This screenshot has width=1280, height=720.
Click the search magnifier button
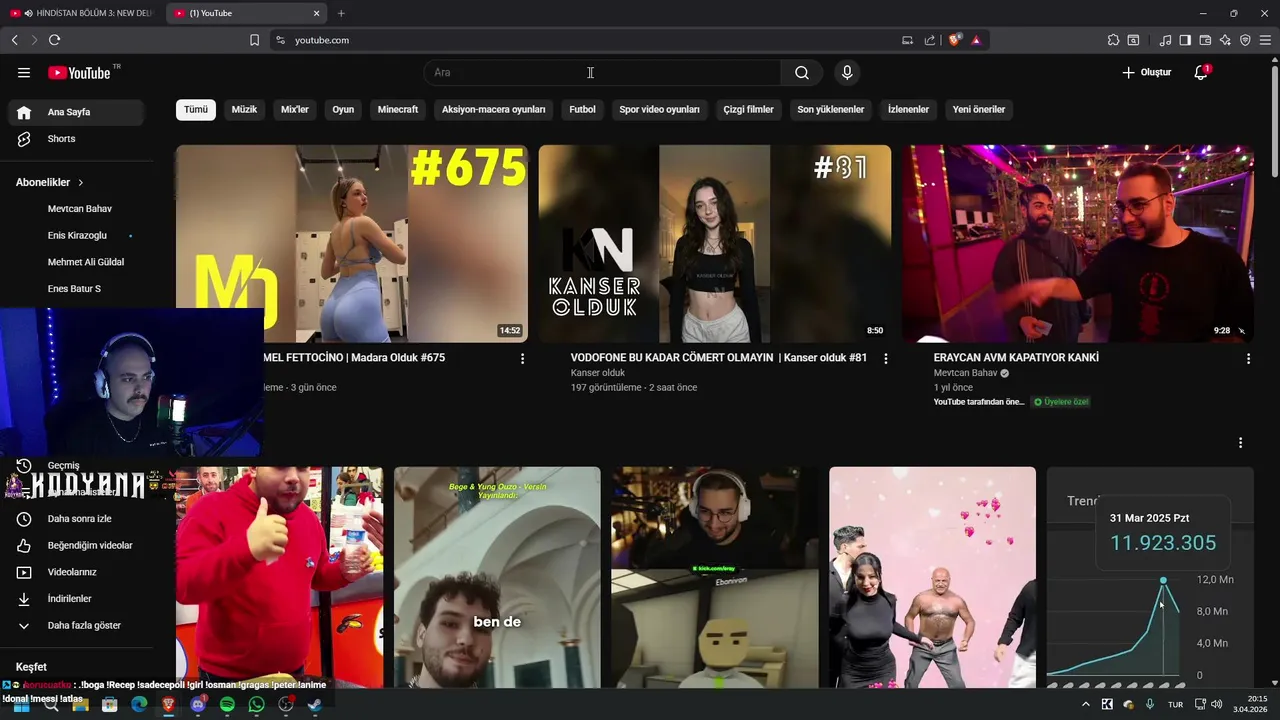pyautogui.click(x=802, y=72)
